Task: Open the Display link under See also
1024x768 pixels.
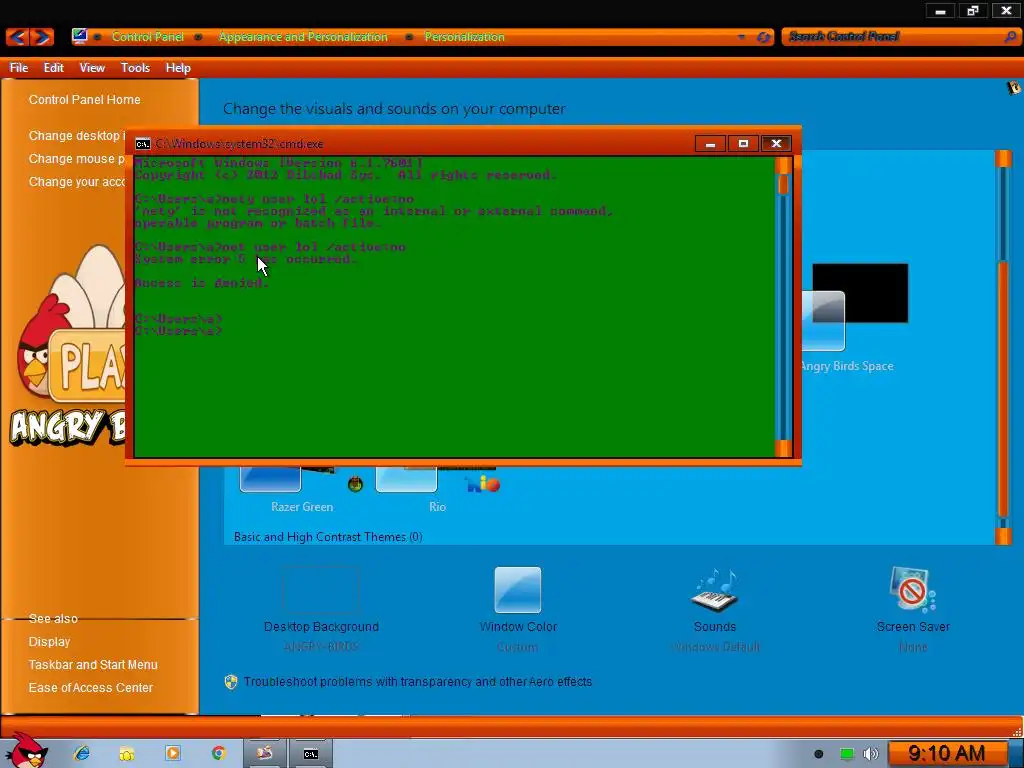Action: tap(49, 642)
